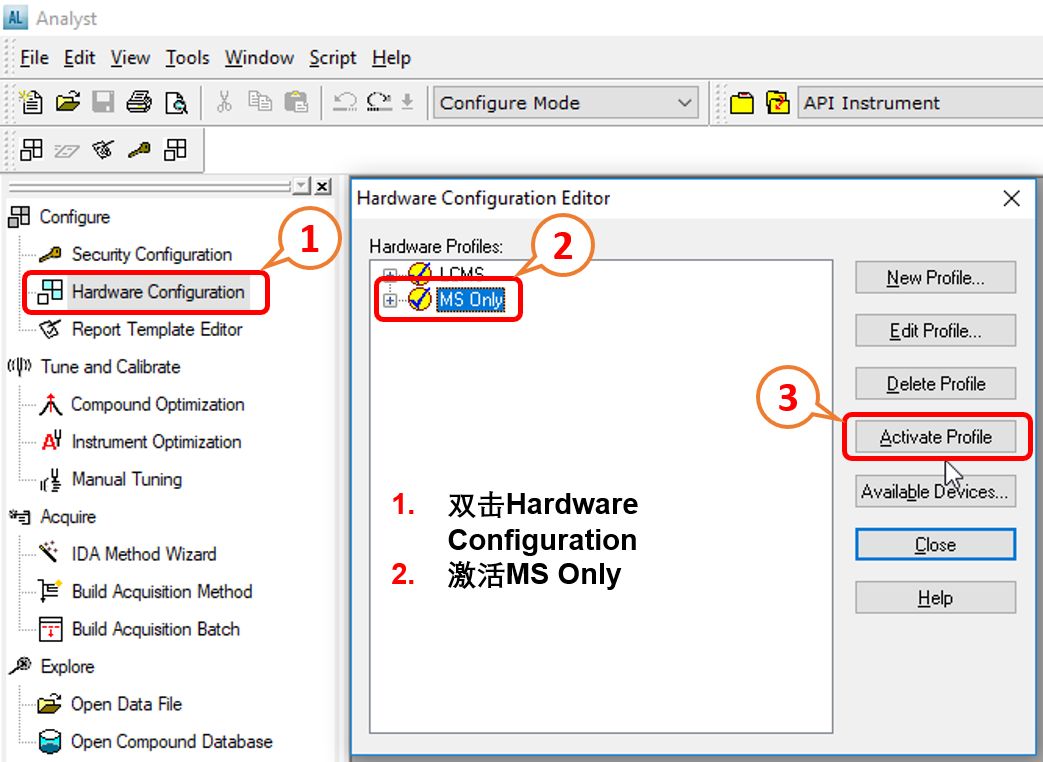Open the Window menu
The width and height of the screenshot is (1043, 762).
tap(259, 58)
